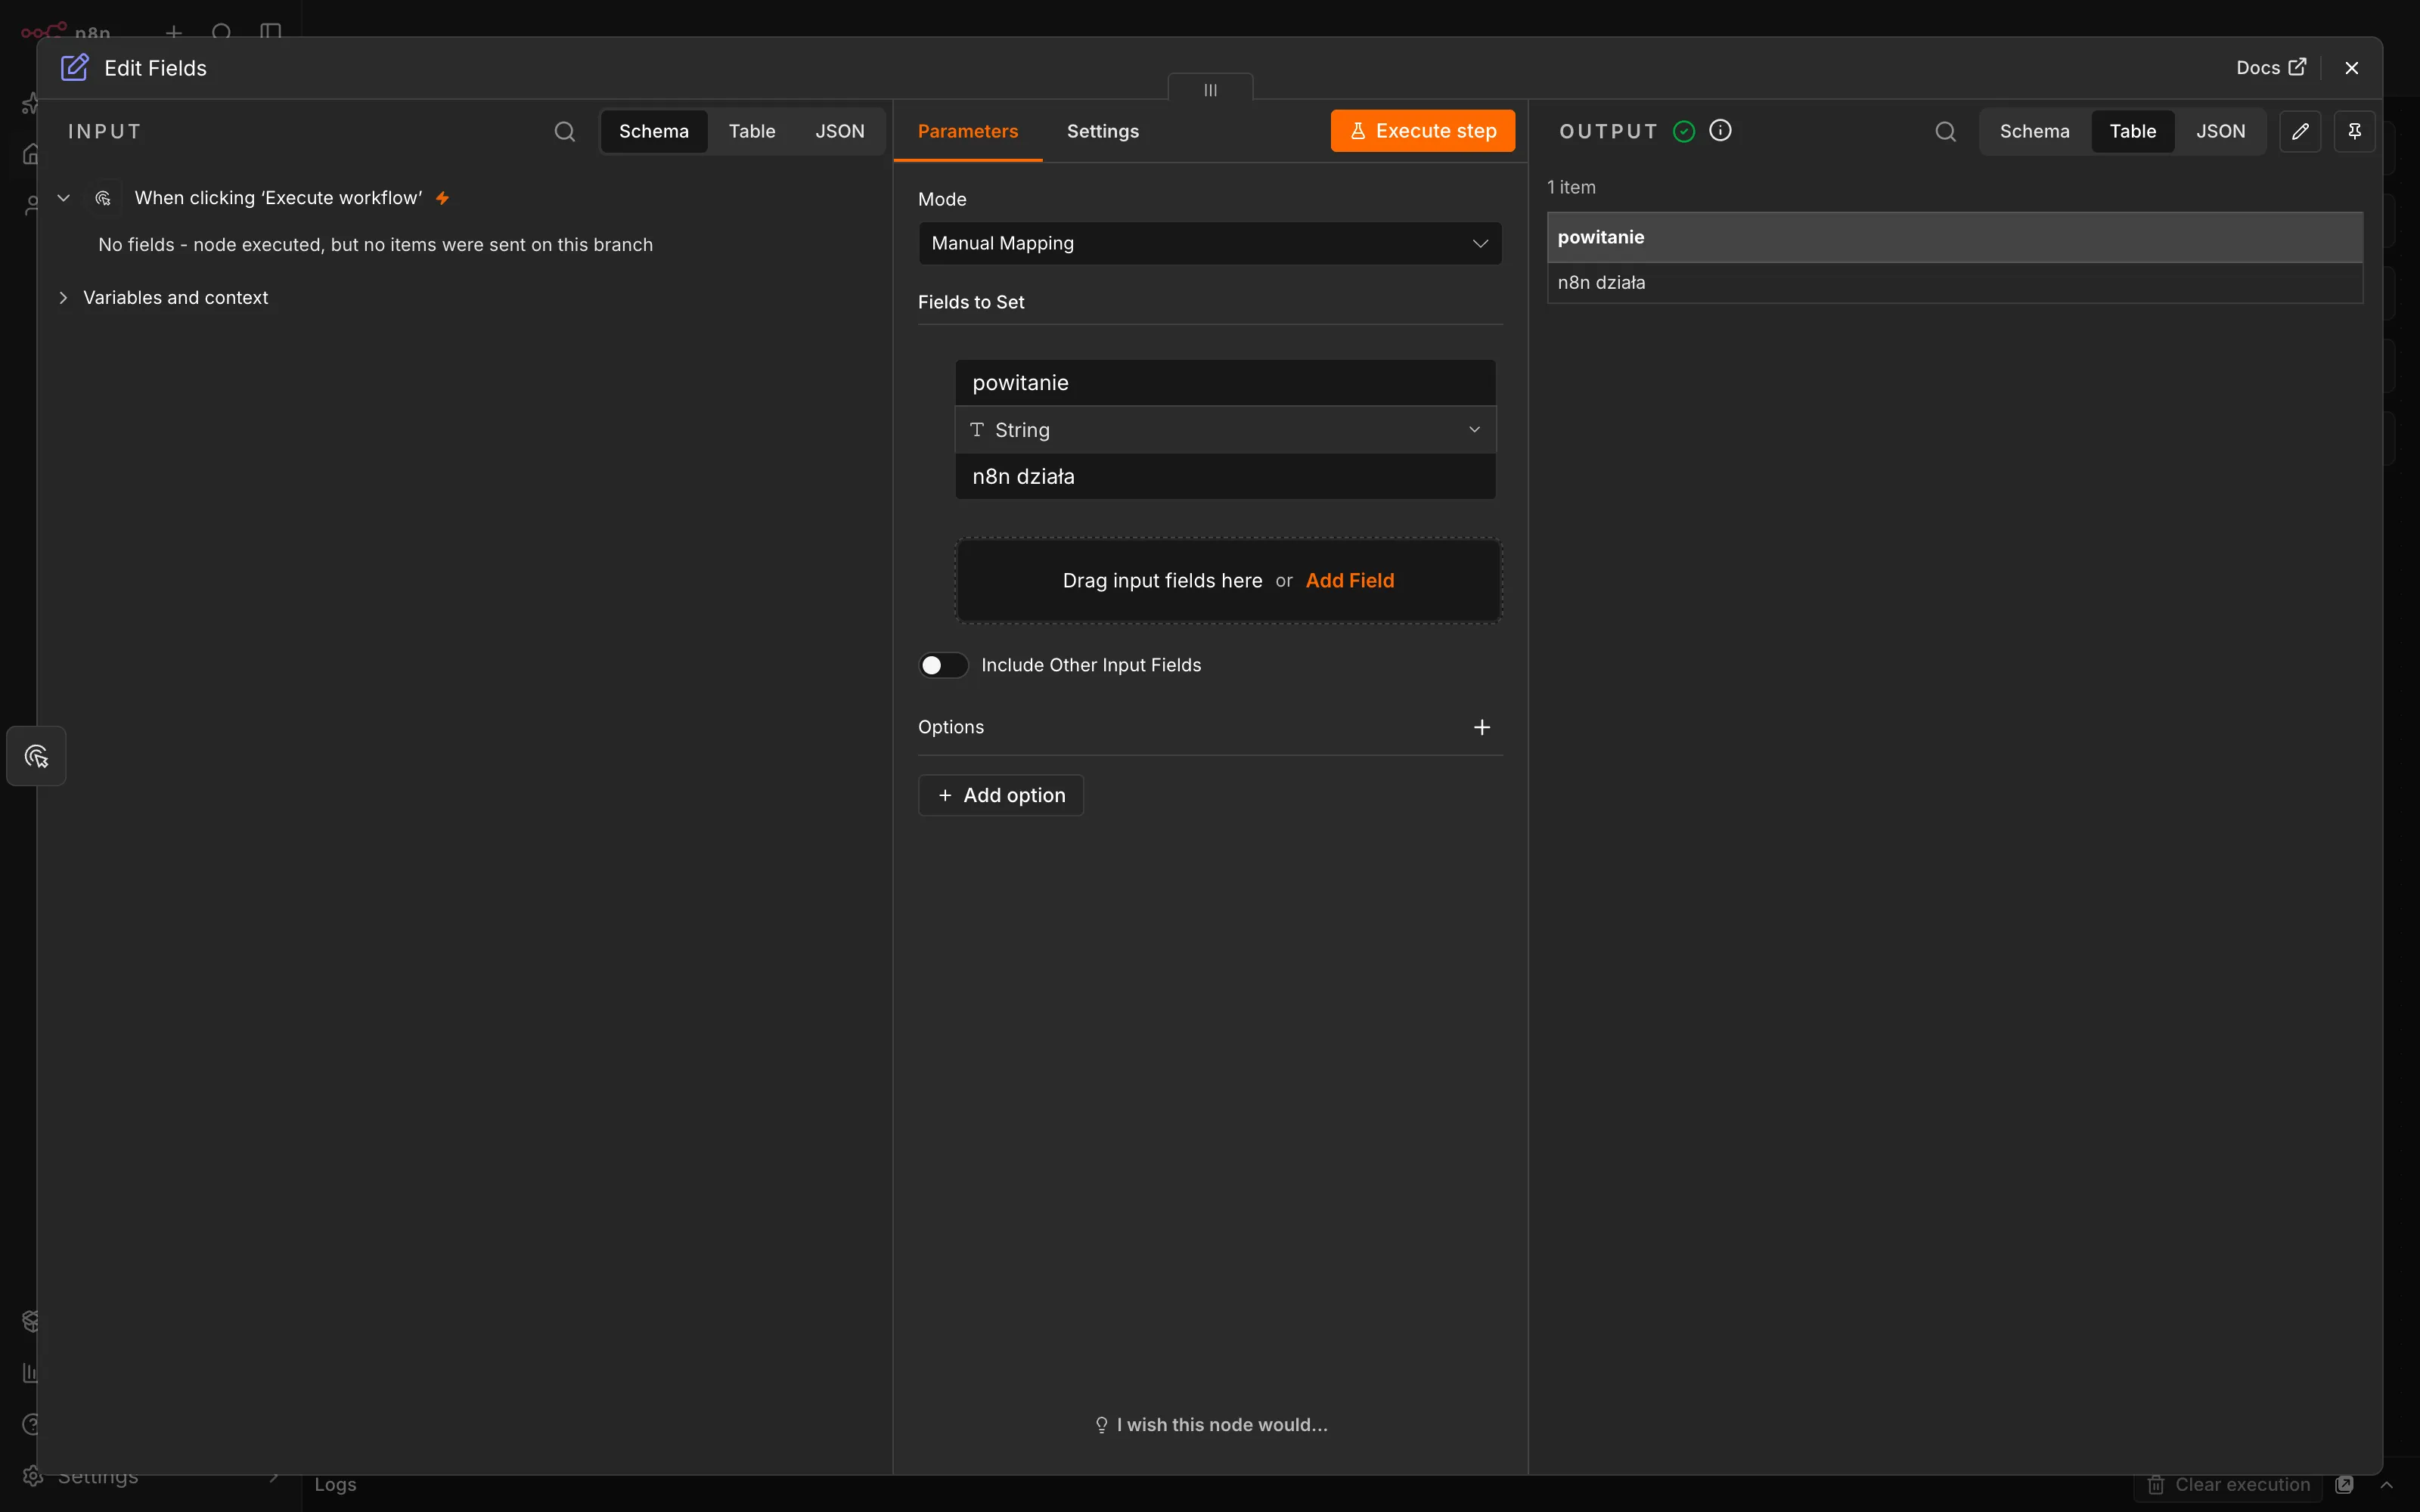This screenshot has height=1512, width=2420.
Task: Click the Add Field link
Action: click(1349, 581)
